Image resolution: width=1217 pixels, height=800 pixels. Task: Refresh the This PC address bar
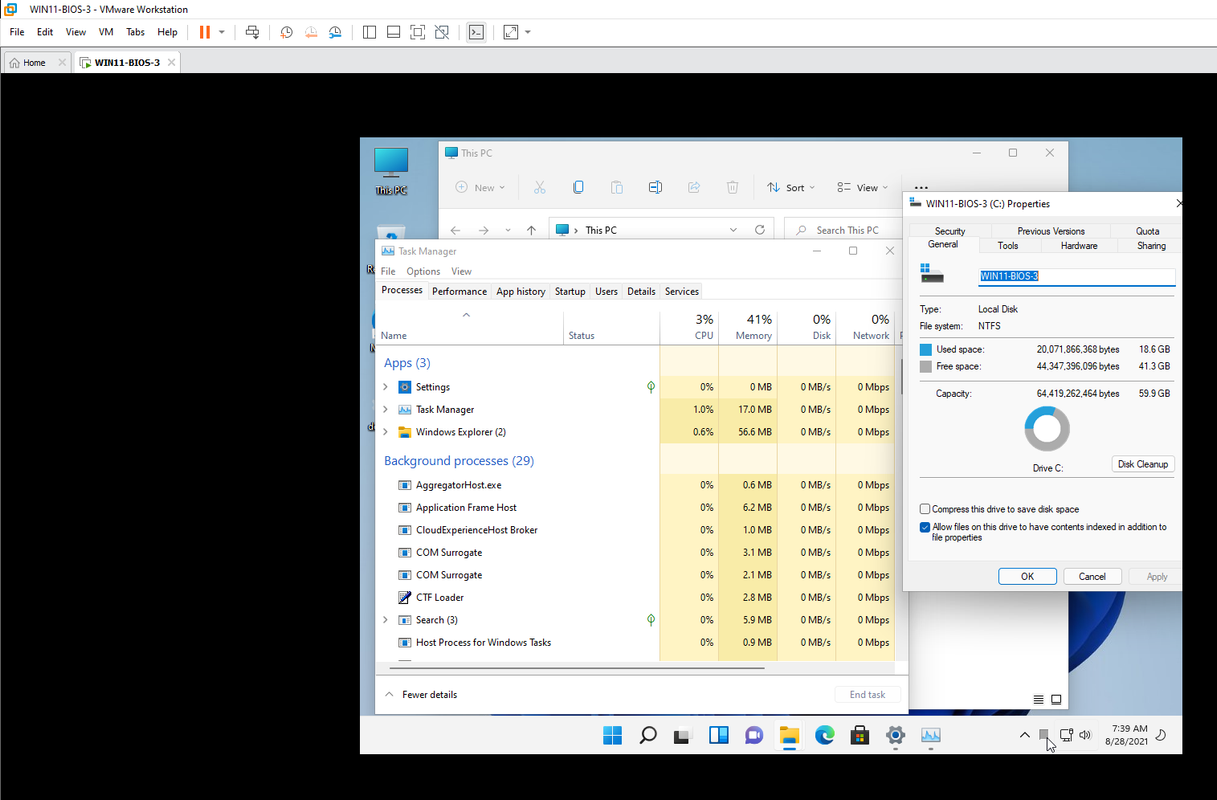coord(760,230)
